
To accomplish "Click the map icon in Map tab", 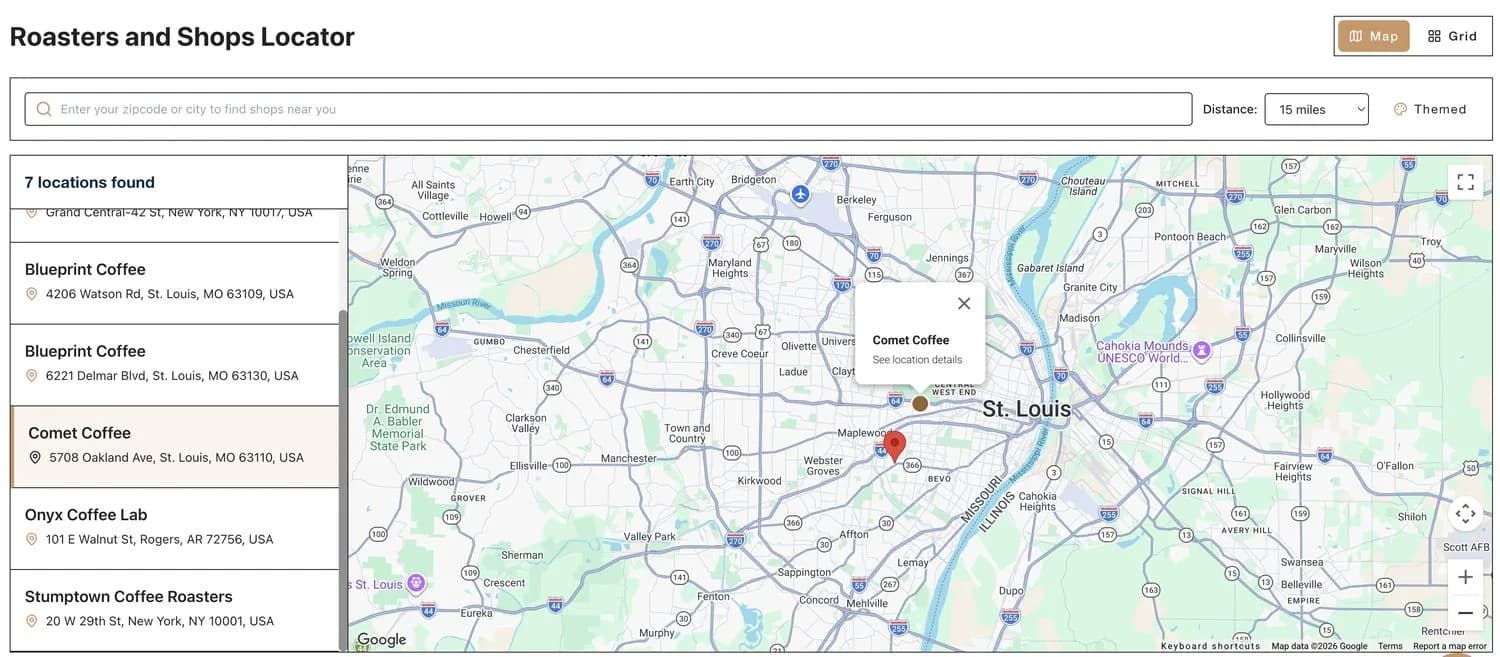I will pos(1355,36).
